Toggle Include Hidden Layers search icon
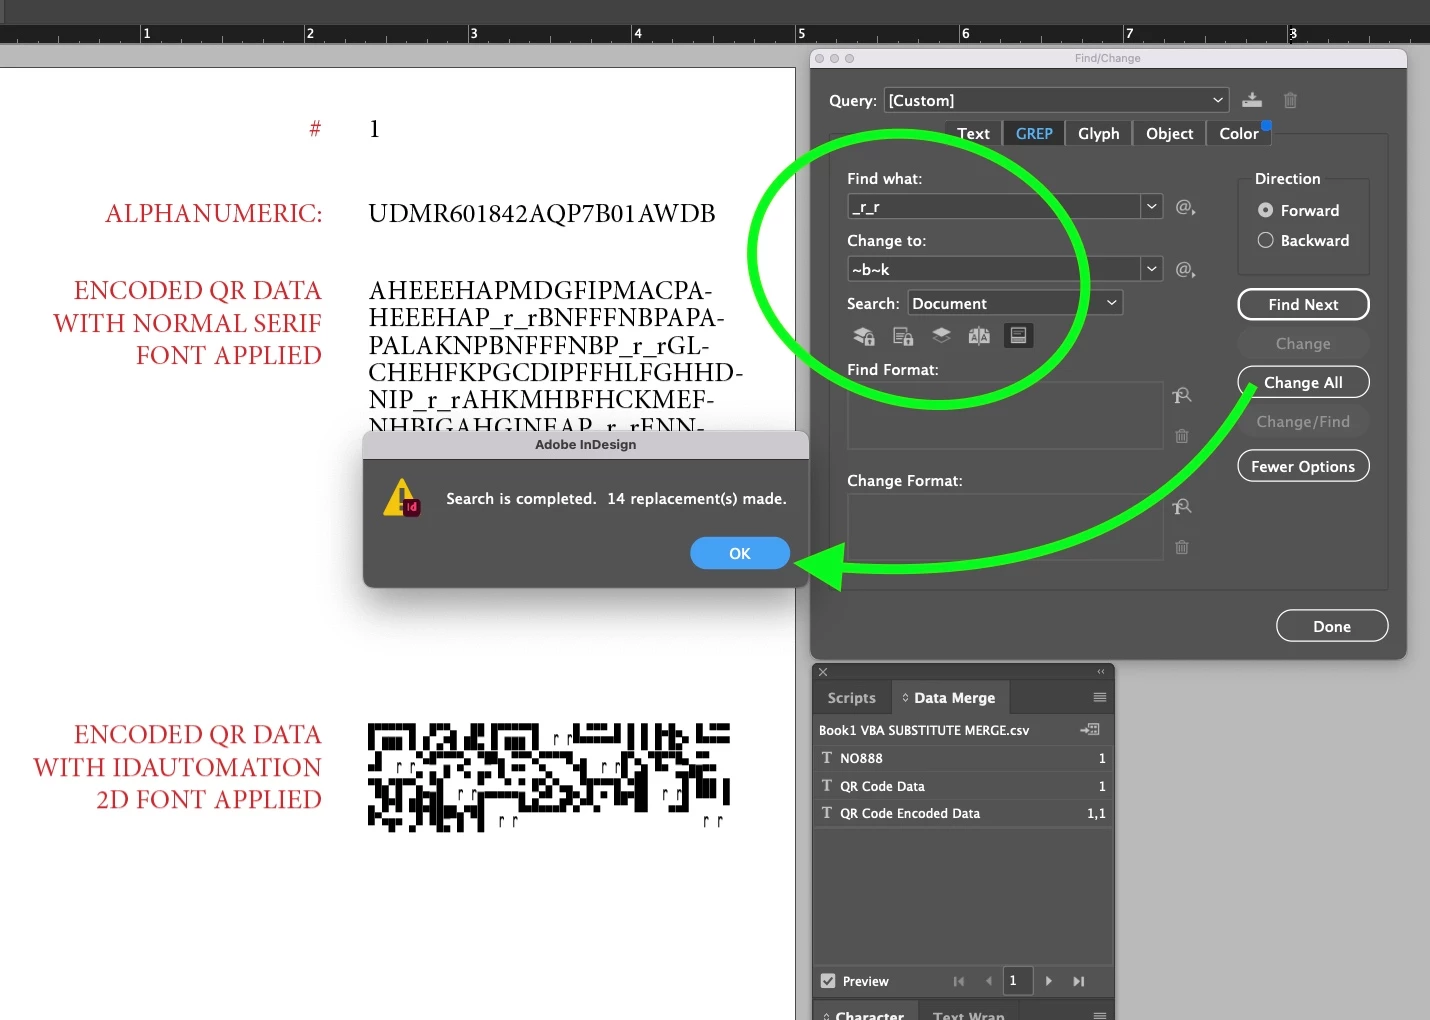 [941, 336]
